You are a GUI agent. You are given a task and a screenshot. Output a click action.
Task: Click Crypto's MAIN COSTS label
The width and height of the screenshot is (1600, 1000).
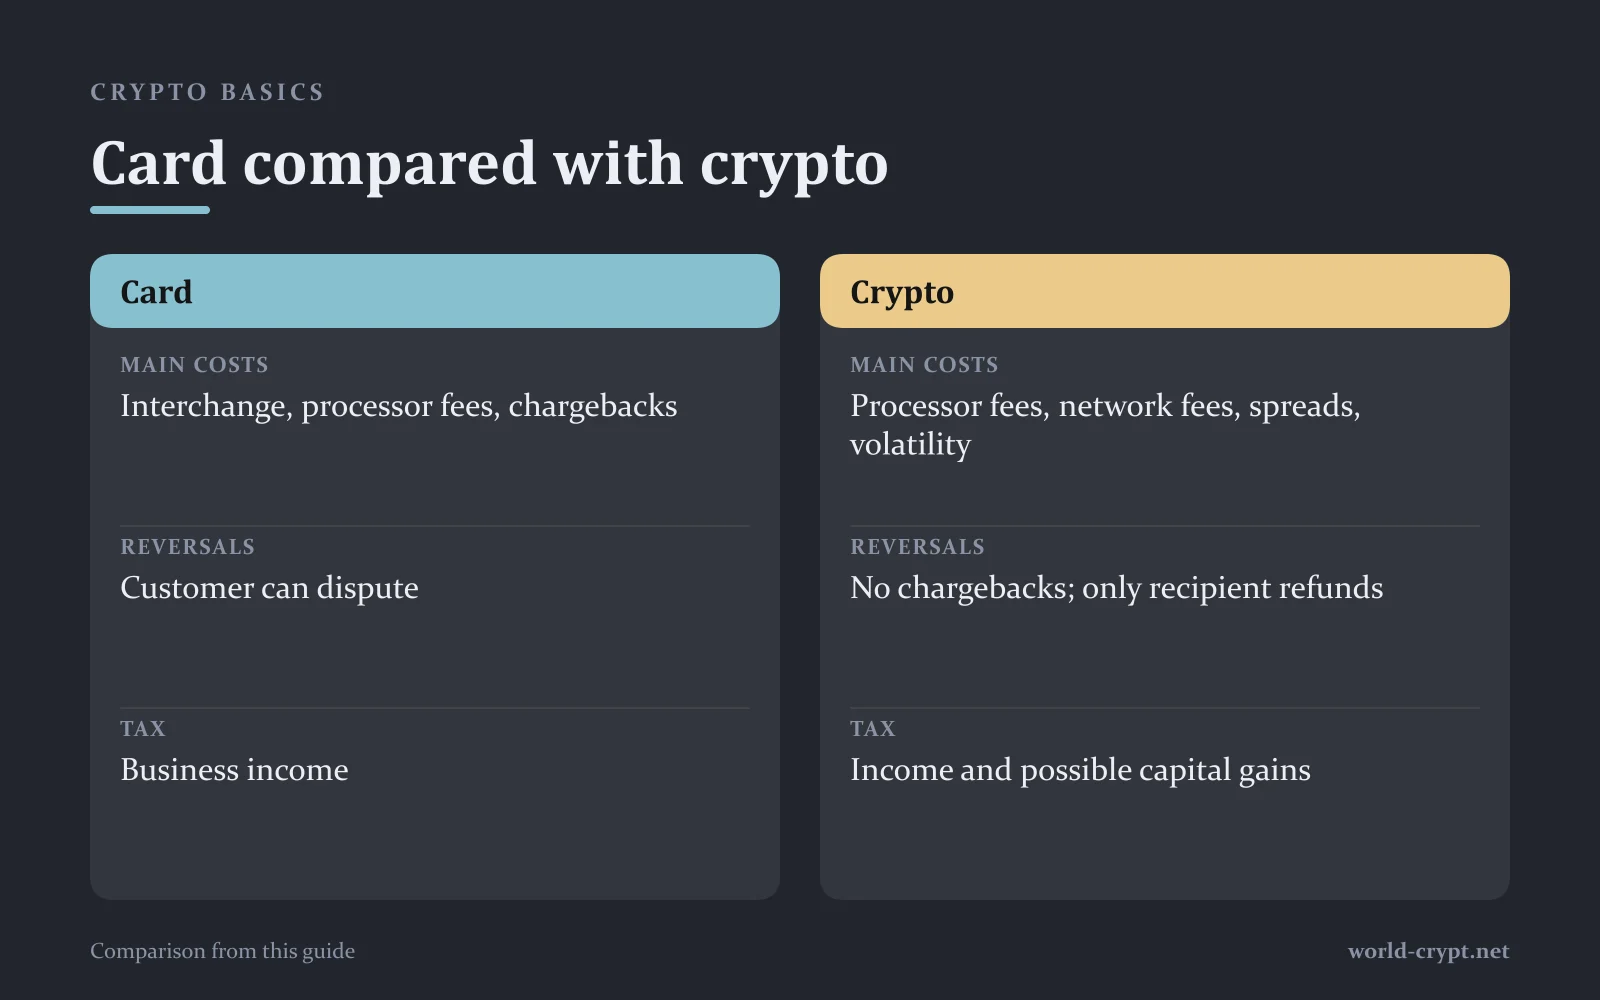click(x=924, y=365)
